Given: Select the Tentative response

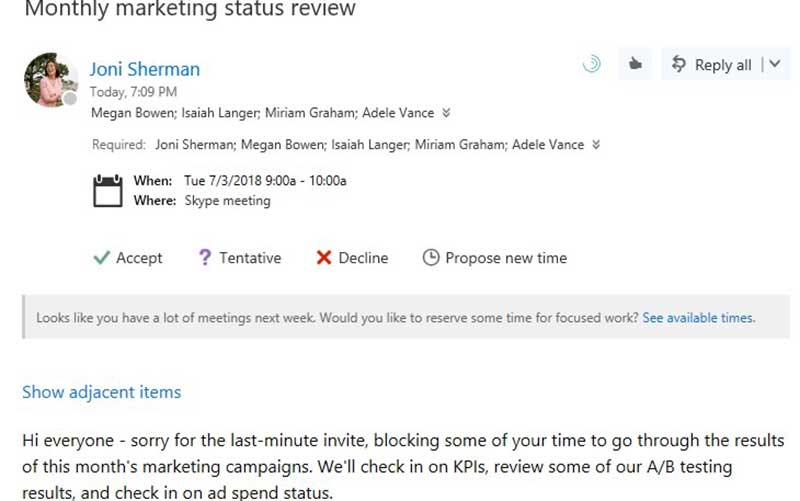Looking at the screenshot, I should click(250, 258).
